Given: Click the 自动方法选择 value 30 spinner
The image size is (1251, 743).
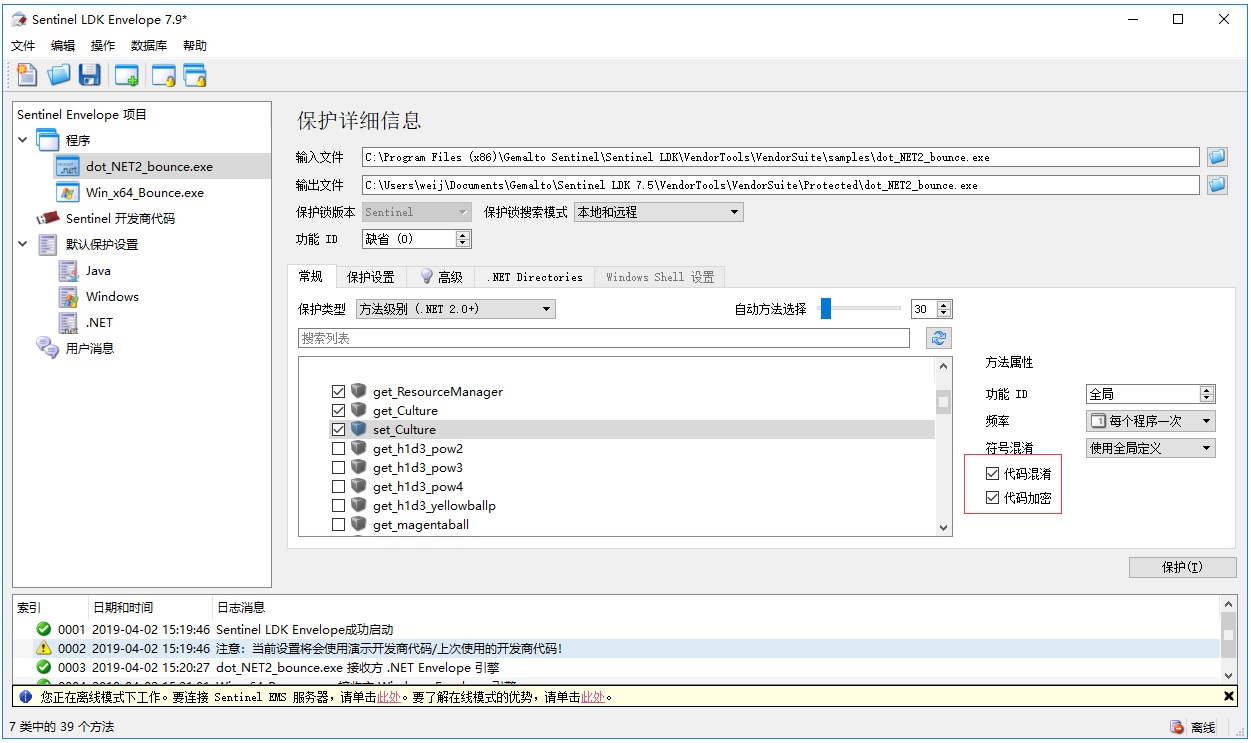Looking at the screenshot, I should [x=931, y=309].
